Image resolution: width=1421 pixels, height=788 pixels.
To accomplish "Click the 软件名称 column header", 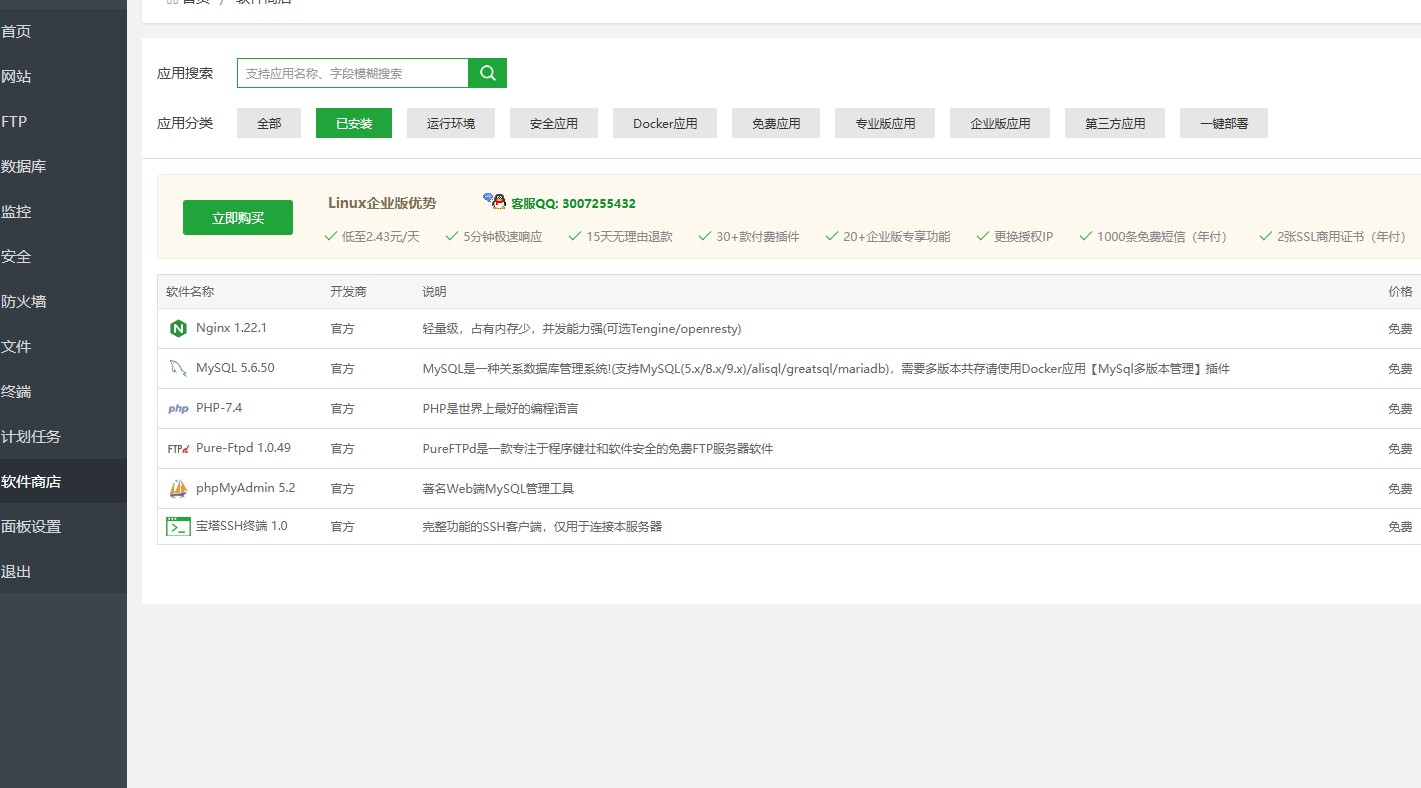I will coord(190,292).
